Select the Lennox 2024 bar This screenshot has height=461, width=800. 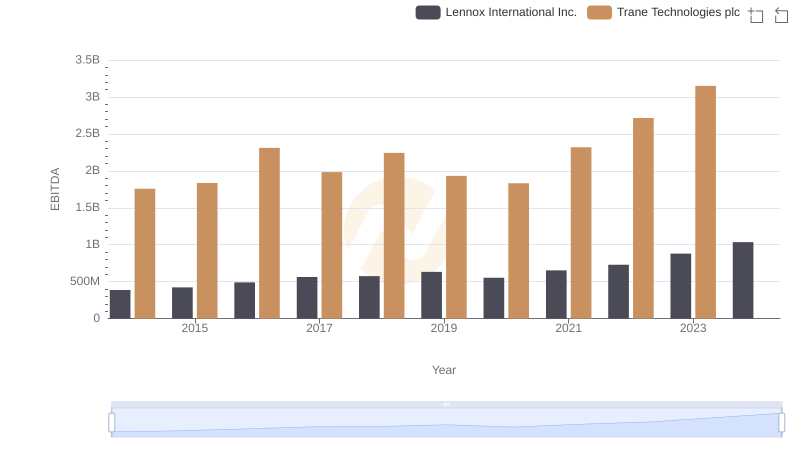click(x=743, y=280)
